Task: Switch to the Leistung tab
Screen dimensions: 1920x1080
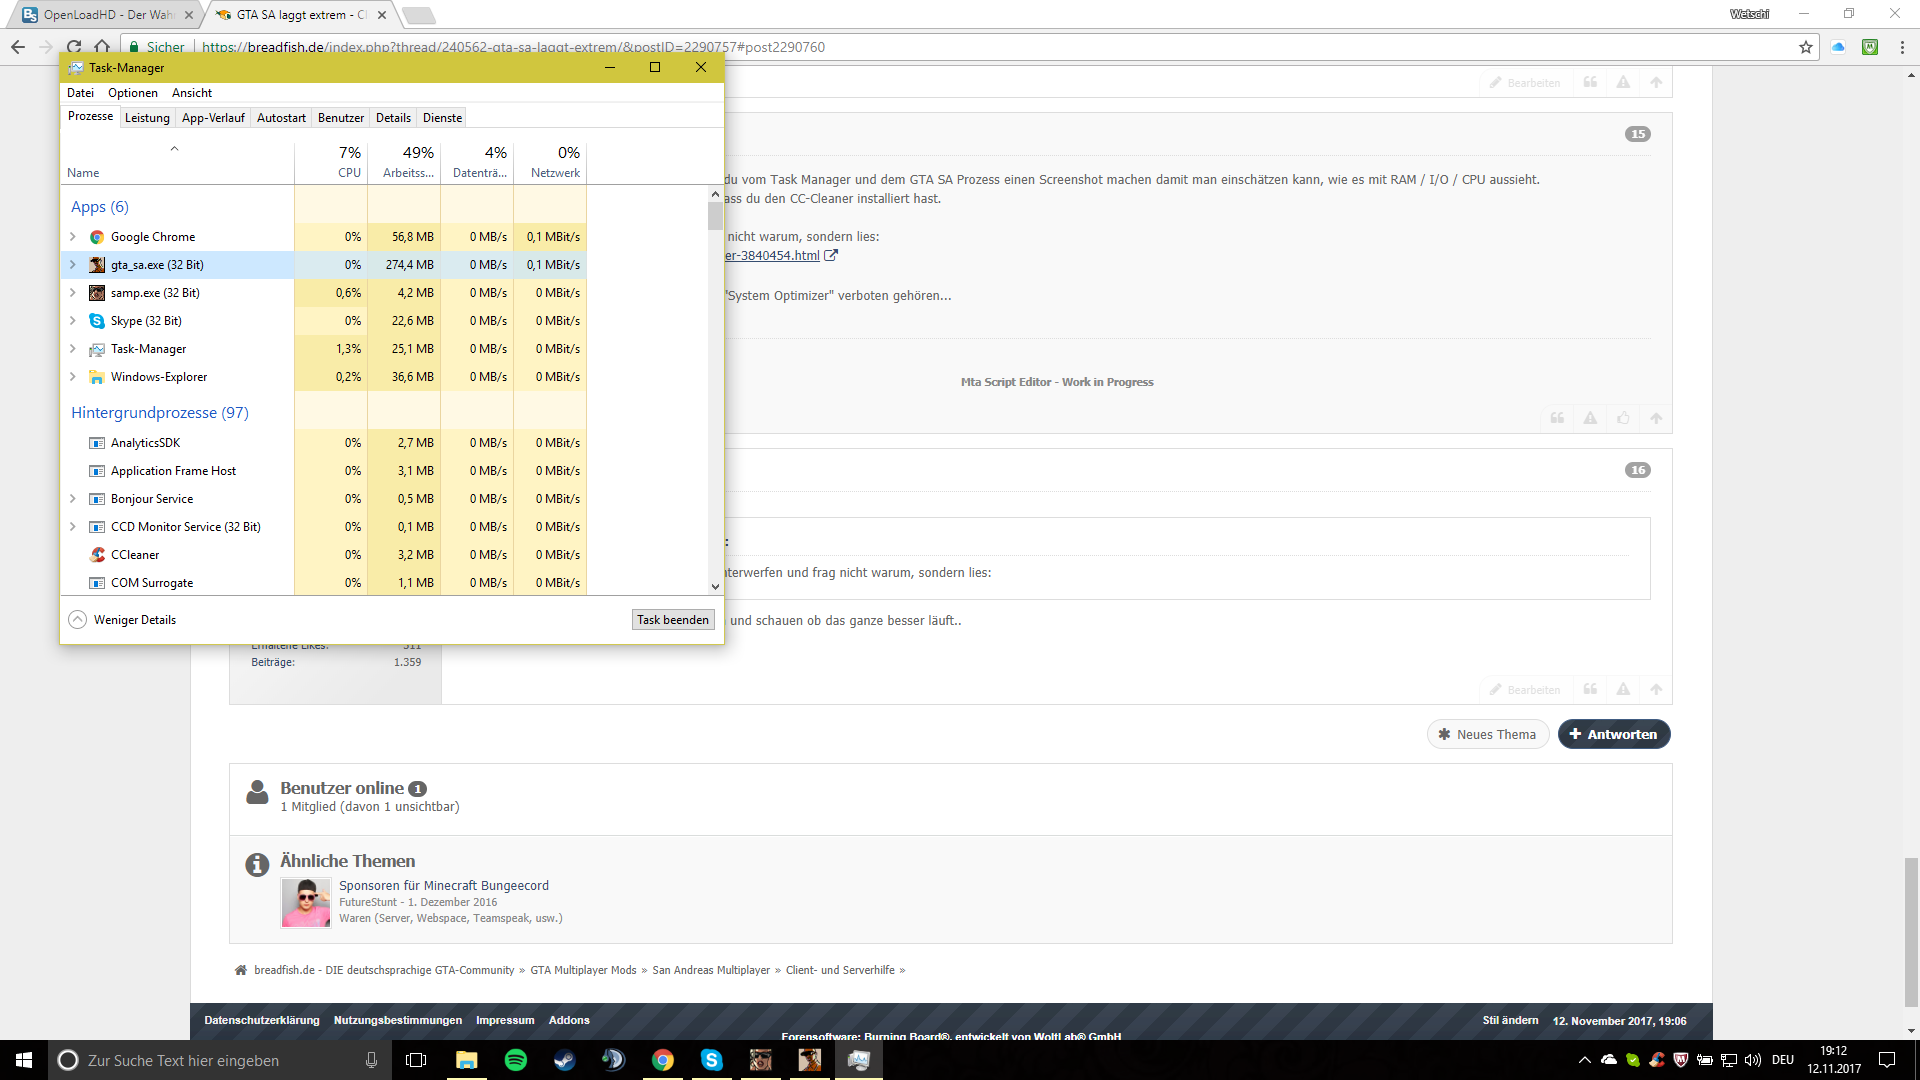Action: point(147,118)
